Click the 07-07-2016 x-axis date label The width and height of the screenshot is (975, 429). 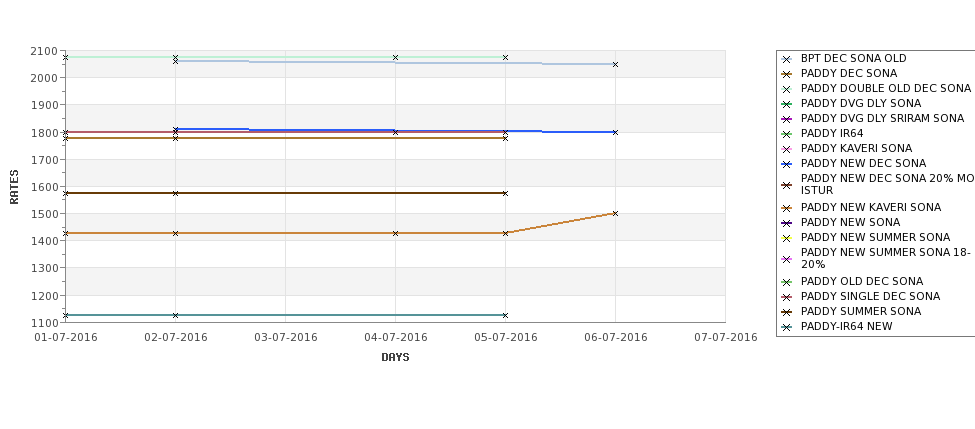click(725, 337)
